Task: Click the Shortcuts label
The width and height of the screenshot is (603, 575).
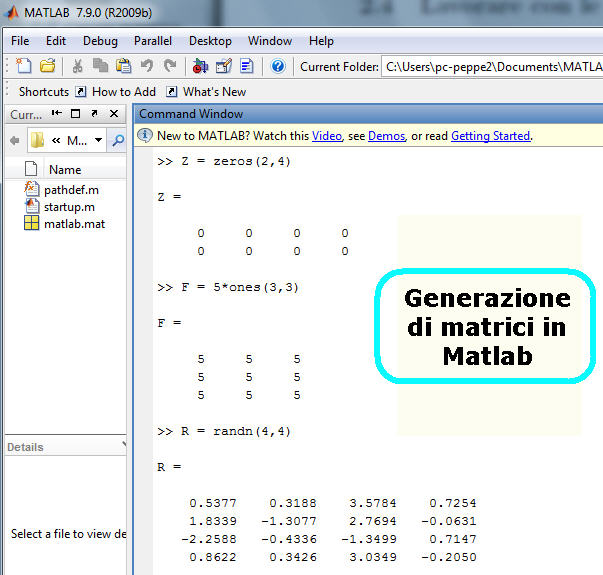Action: click(x=44, y=92)
